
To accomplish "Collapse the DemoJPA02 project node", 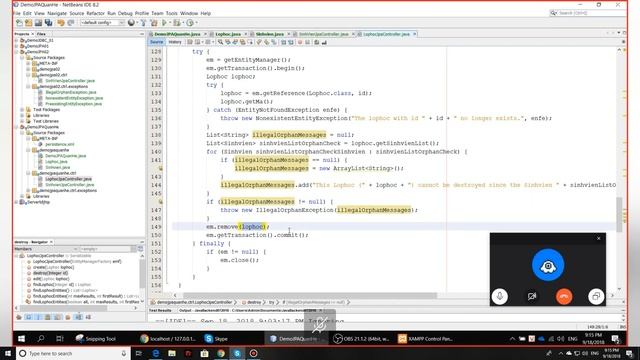I will point(17,52).
